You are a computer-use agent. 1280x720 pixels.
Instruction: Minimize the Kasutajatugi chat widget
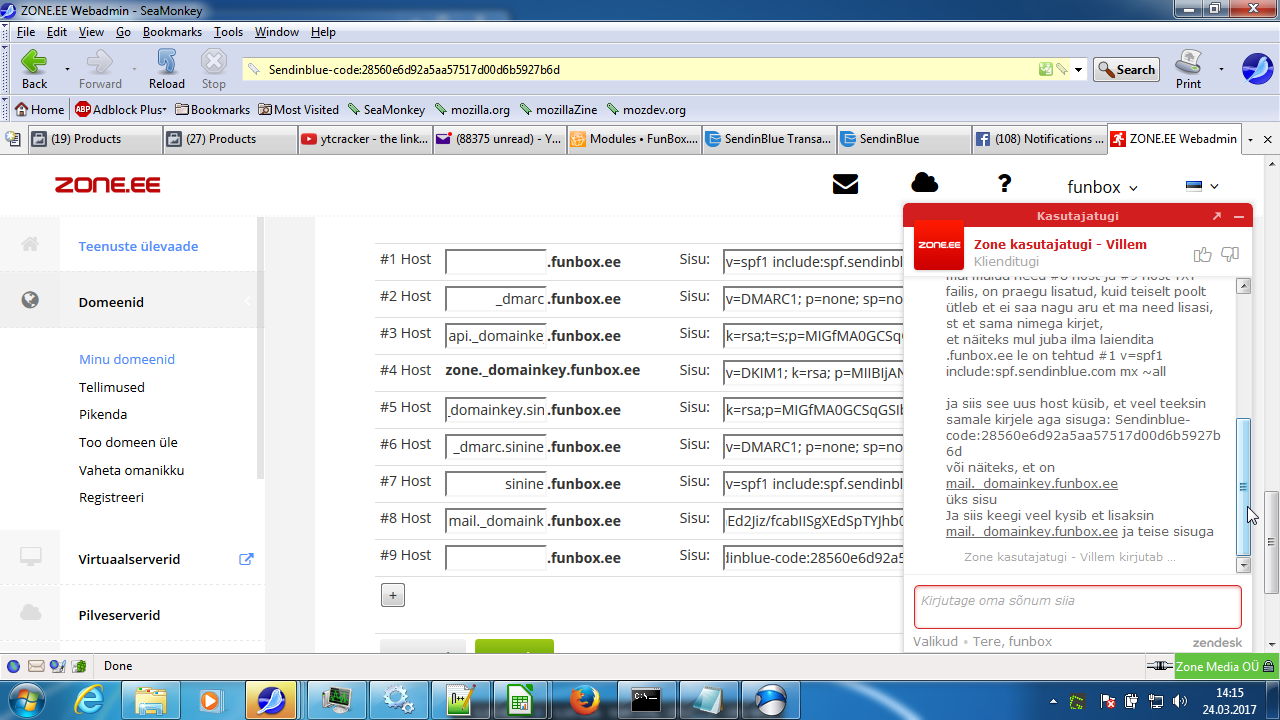click(x=1239, y=216)
